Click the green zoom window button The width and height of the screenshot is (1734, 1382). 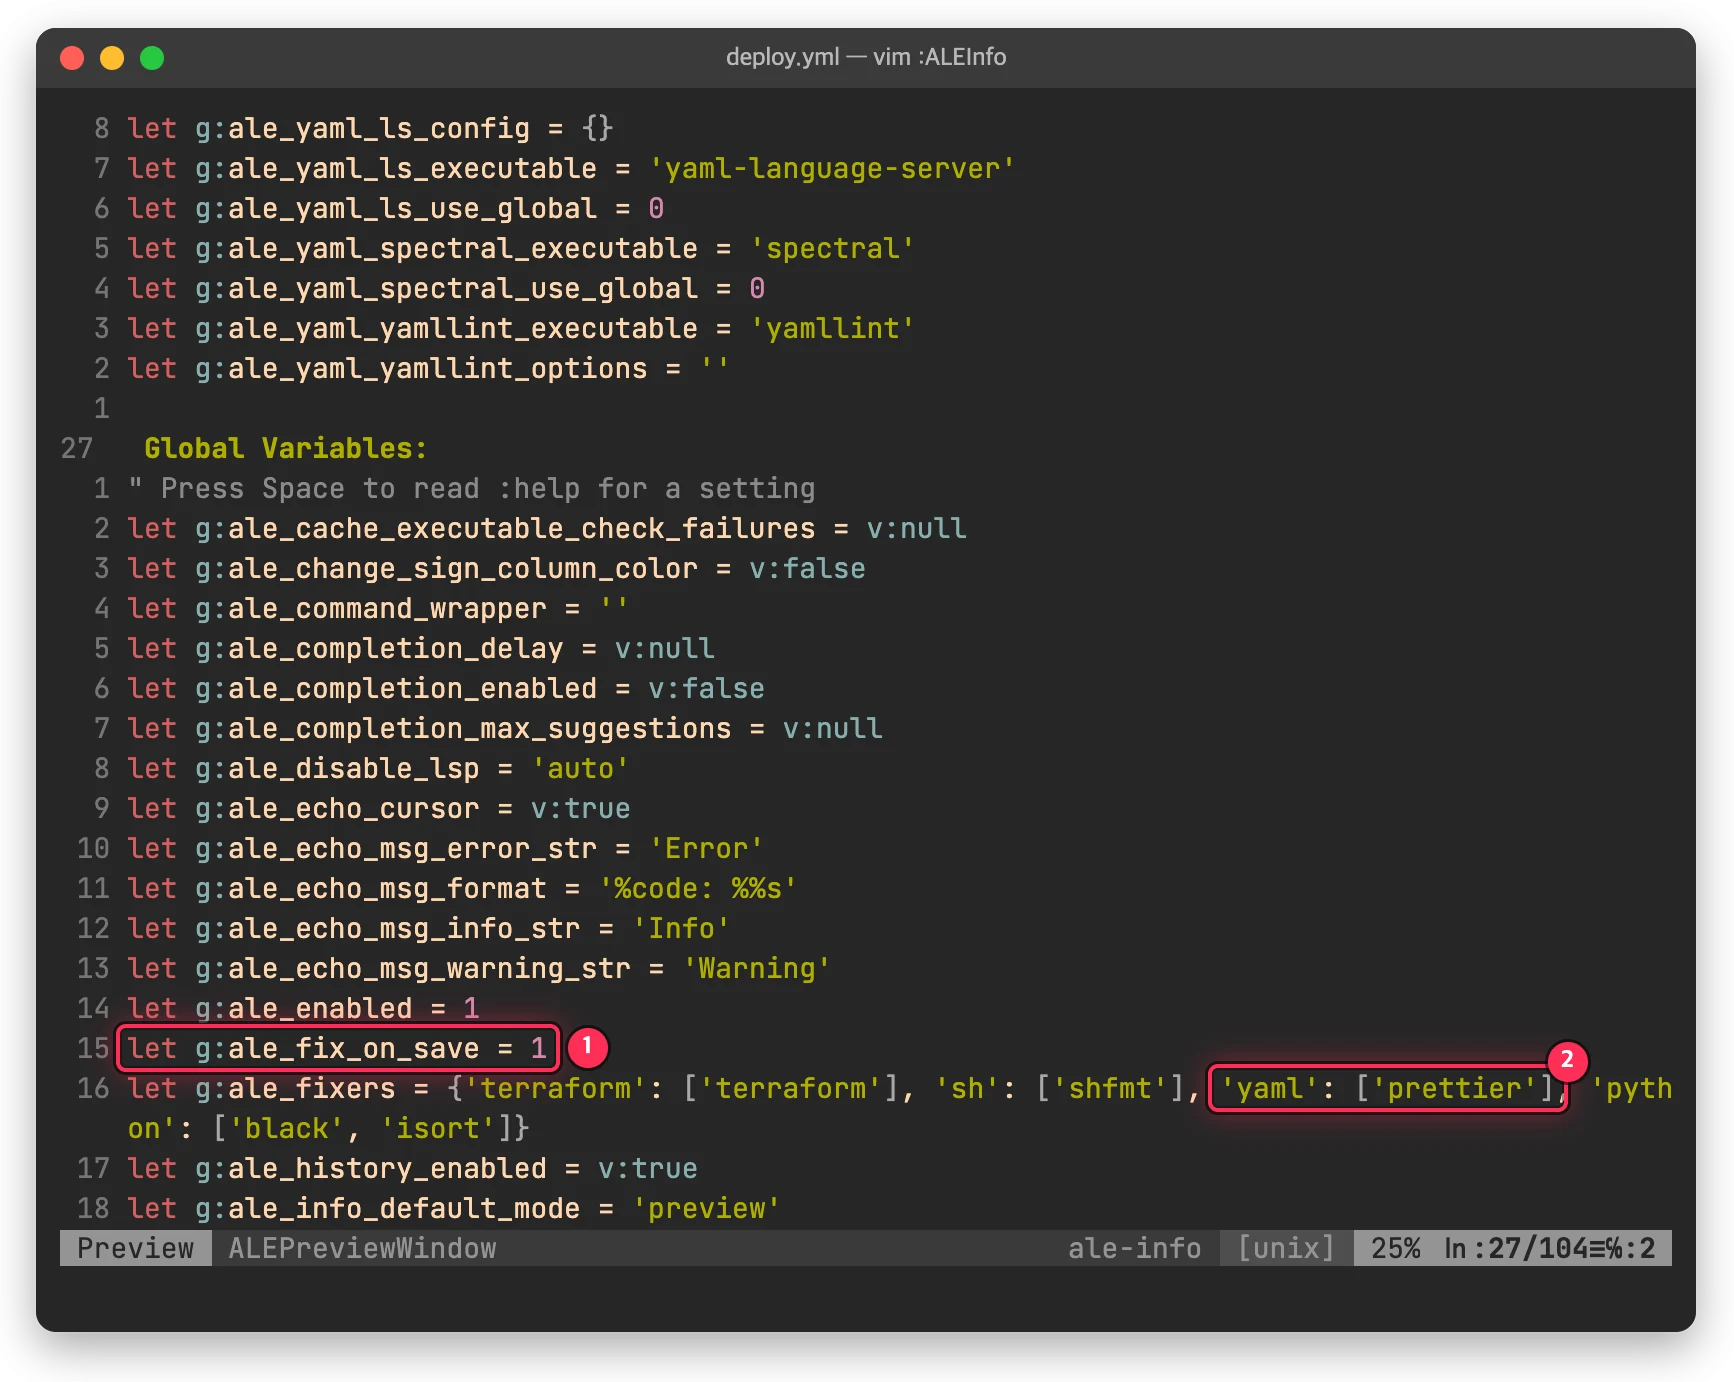tap(152, 58)
